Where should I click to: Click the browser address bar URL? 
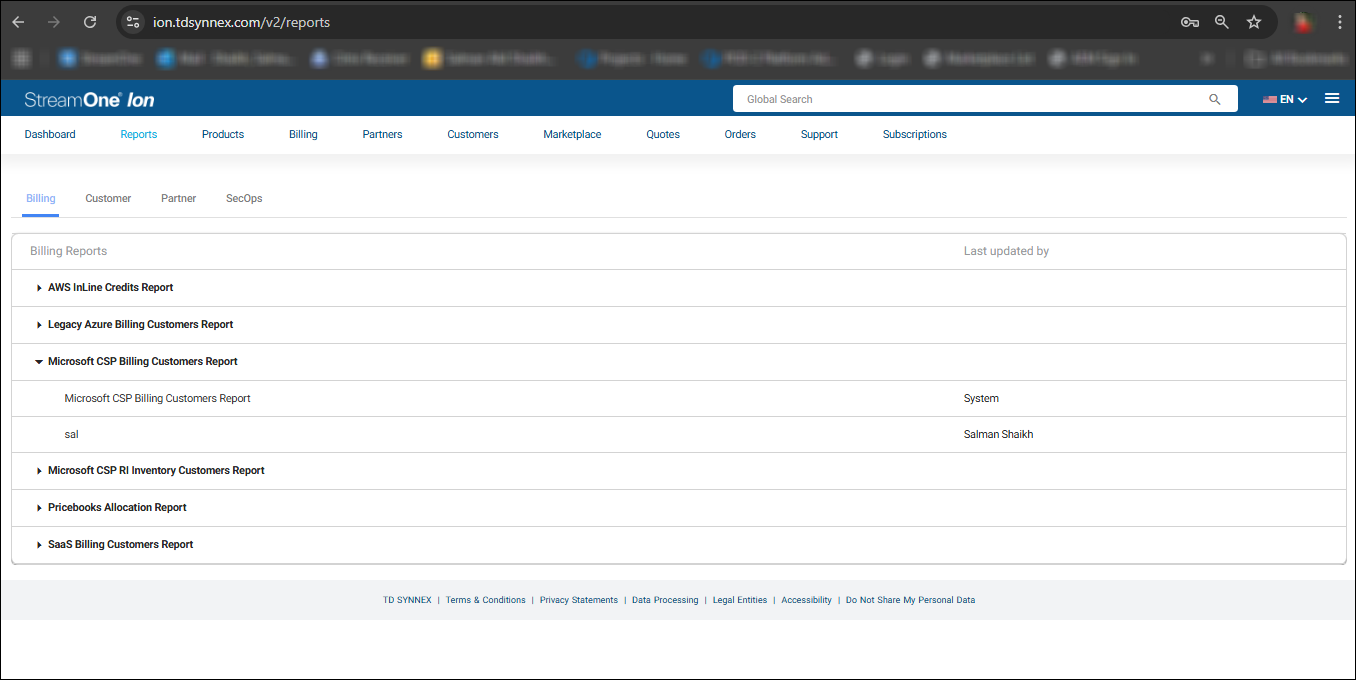(x=241, y=22)
